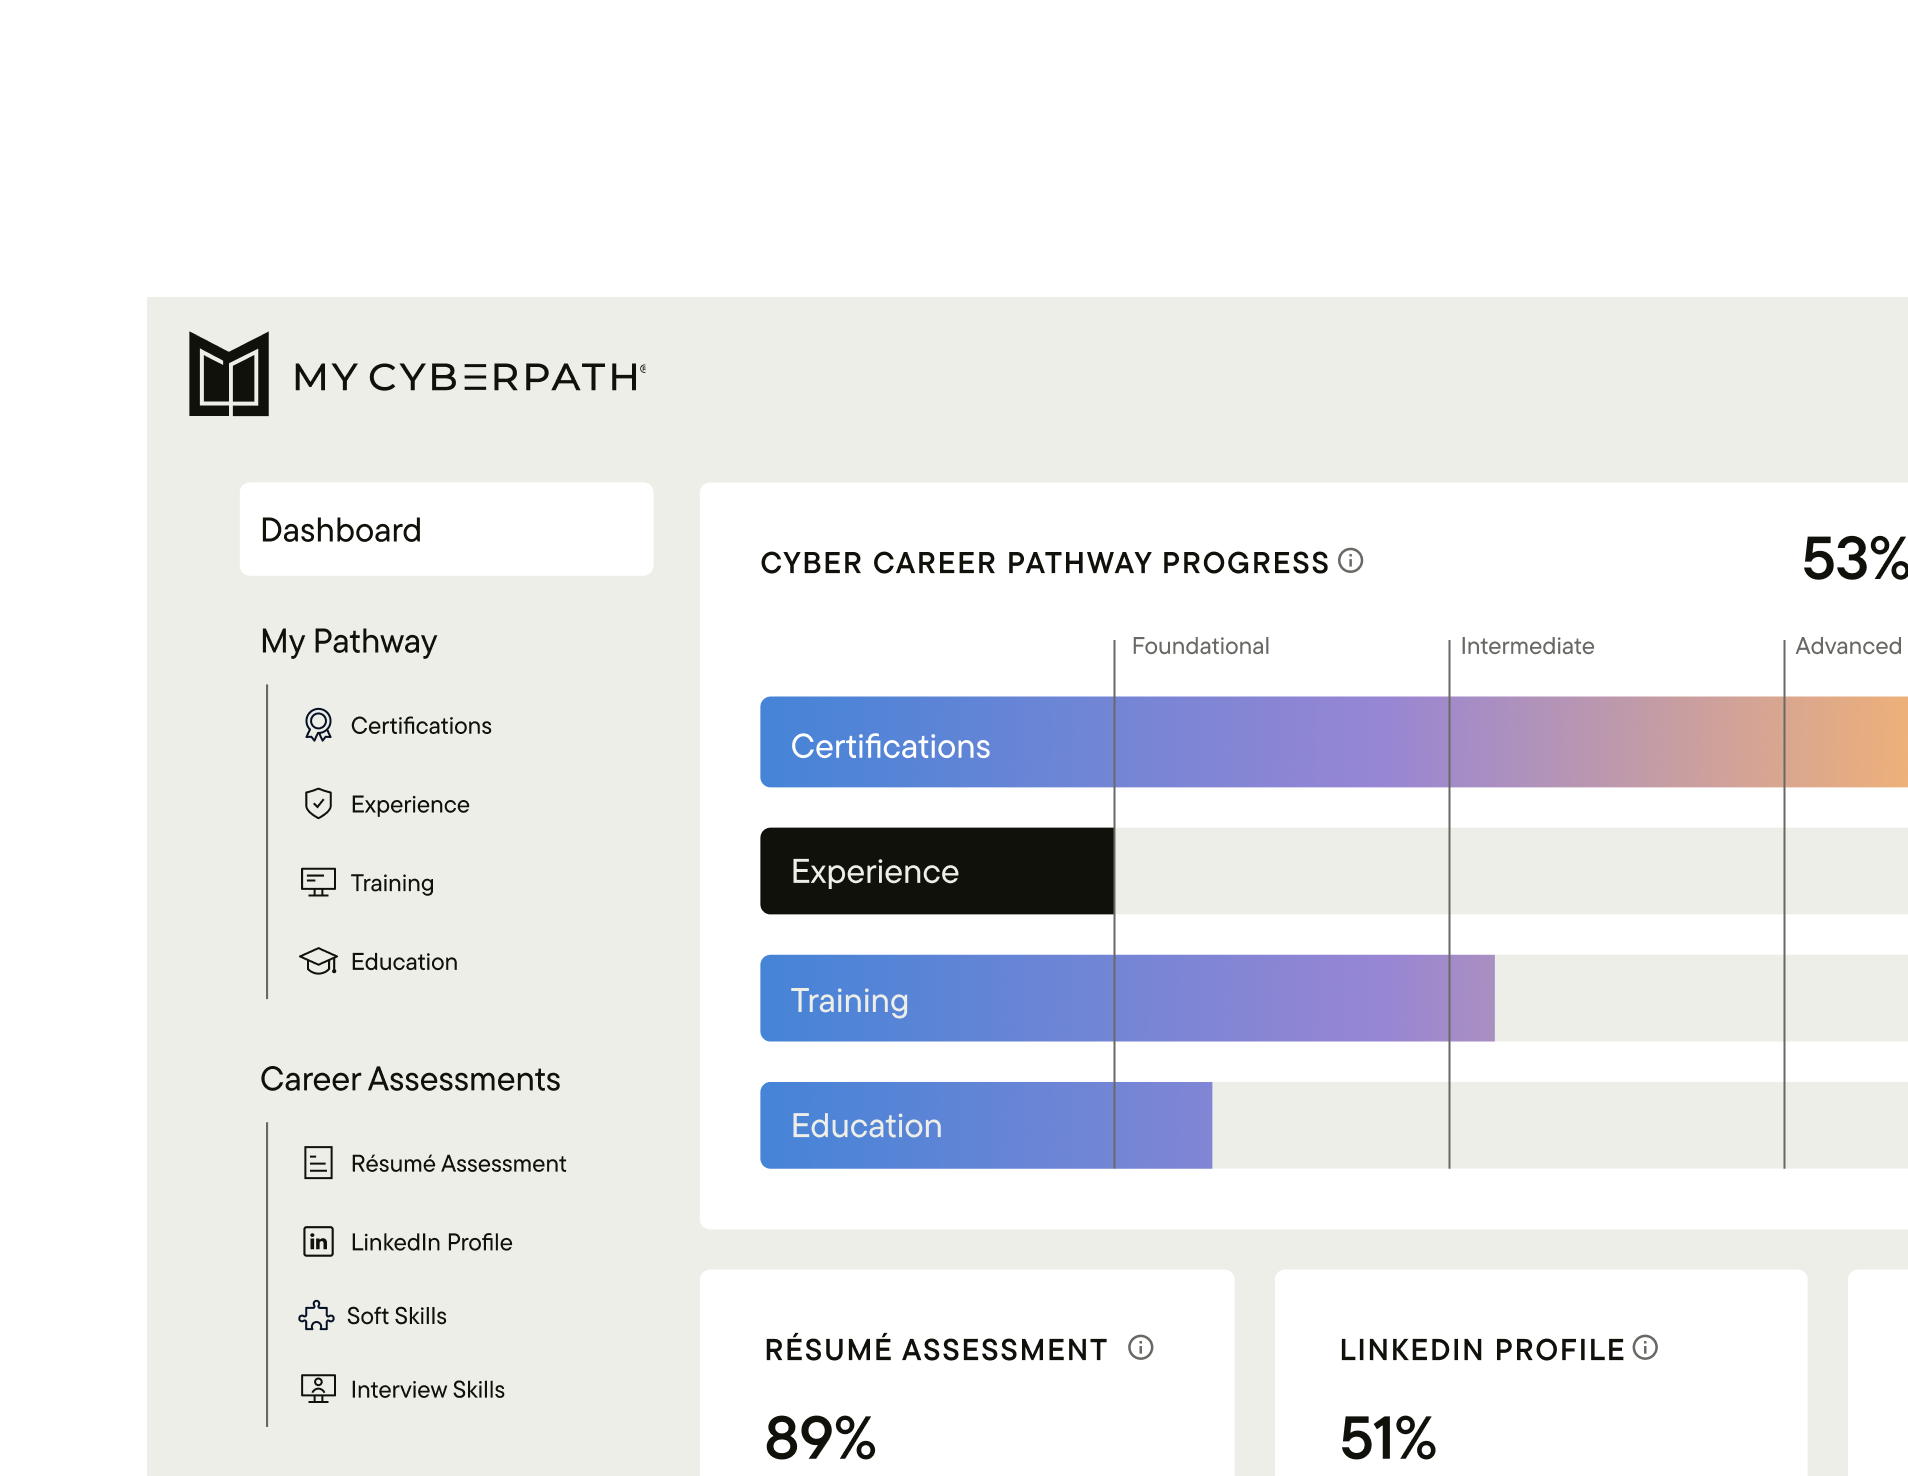
Task: Click the Training progress bar
Action: pyautogui.click(x=1126, y=998)
